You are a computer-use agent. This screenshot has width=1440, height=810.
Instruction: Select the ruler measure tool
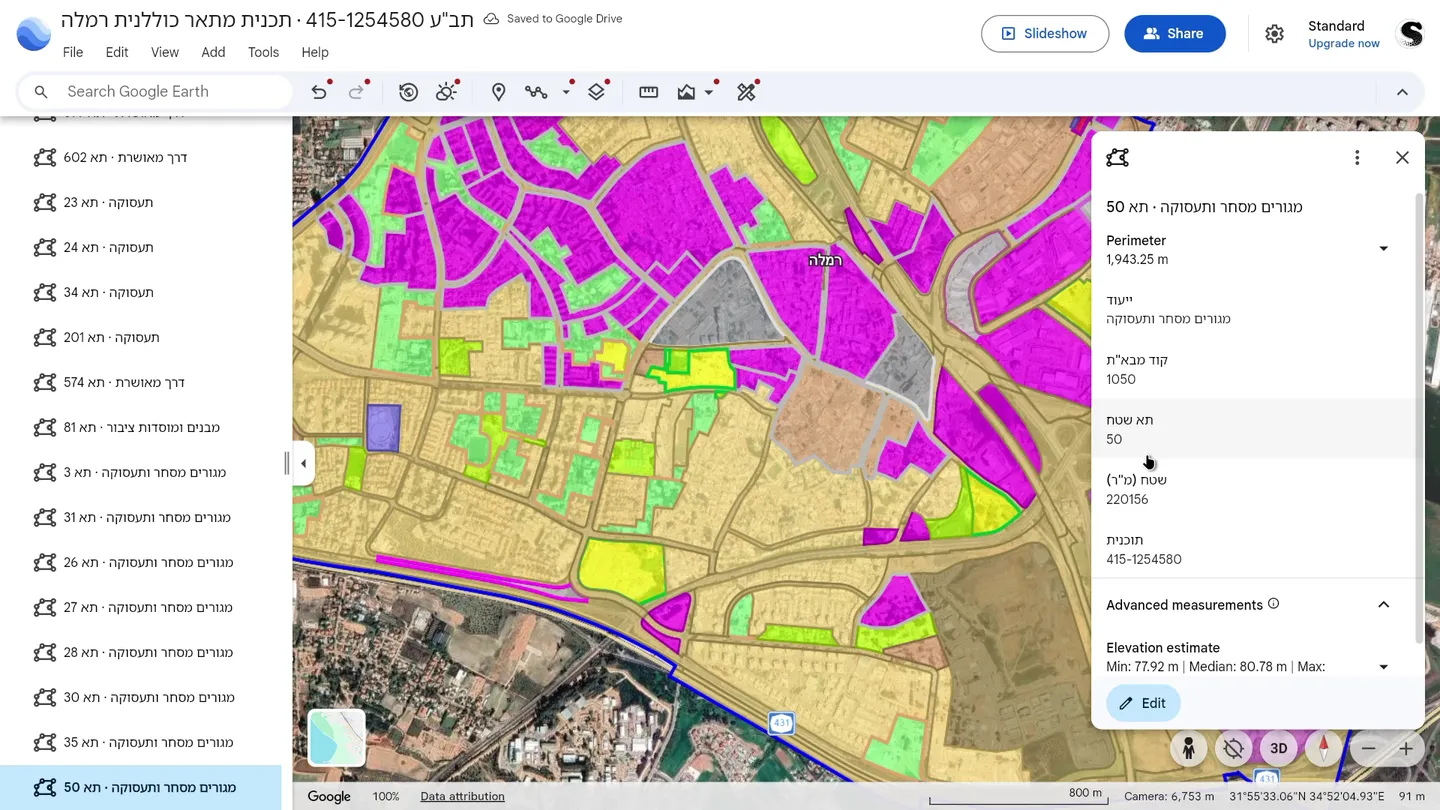648,92
